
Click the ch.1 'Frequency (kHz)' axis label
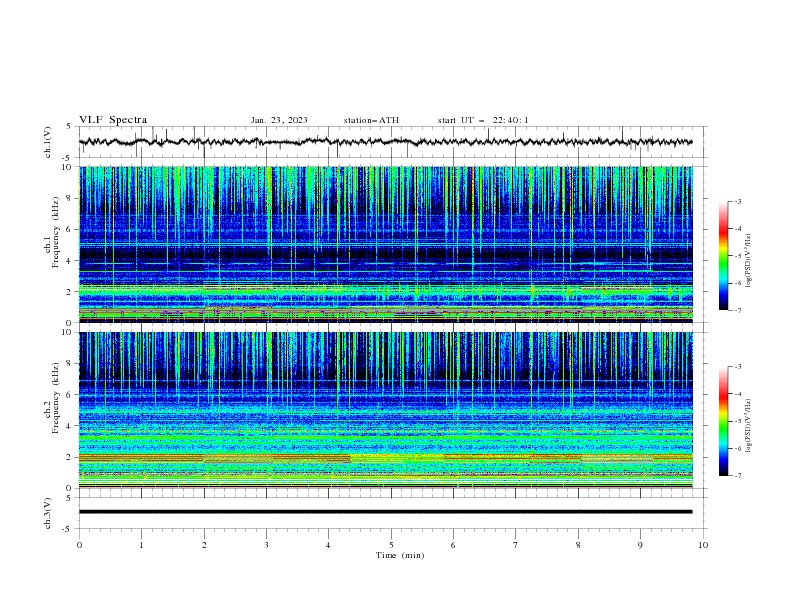[x=56, y=232]
